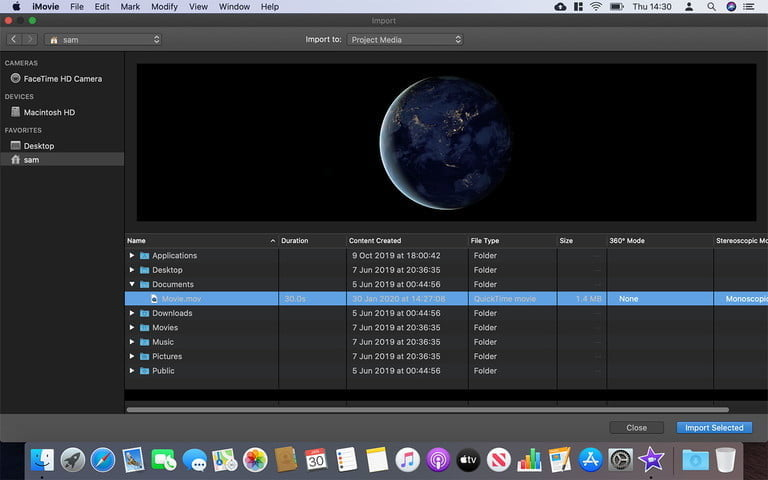Click the sam home folder in sidebar
This screenshot has height=480, width=768.
(x=31, y=160)
